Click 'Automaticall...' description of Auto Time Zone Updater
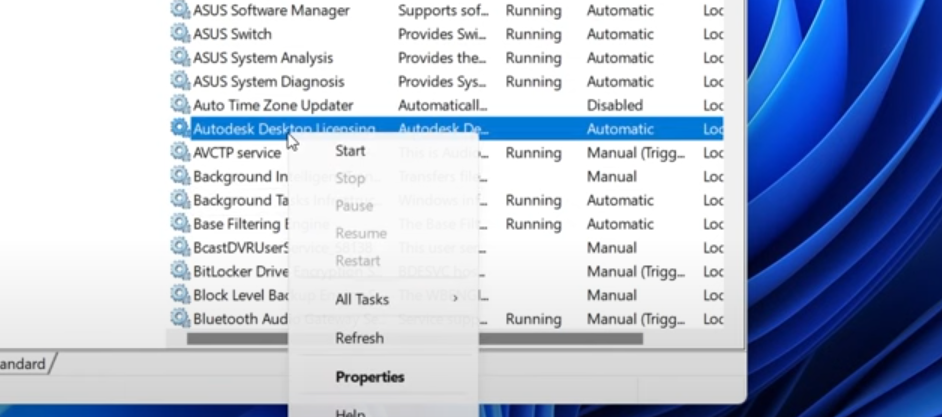Image resolution: width=942 pixels, height=417 pixels. pos(443,105)
